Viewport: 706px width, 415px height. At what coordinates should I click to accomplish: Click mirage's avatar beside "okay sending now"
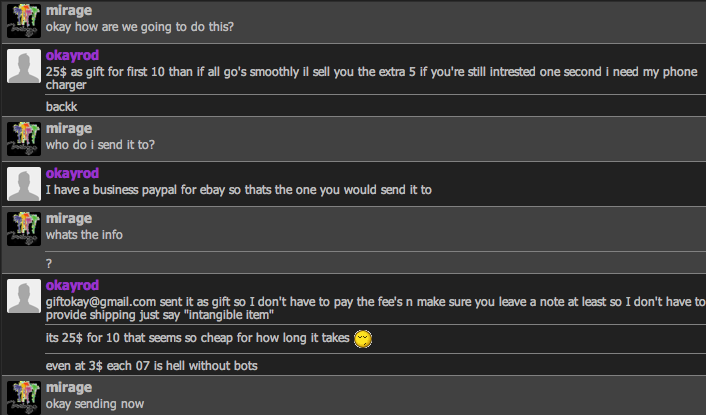23,396
